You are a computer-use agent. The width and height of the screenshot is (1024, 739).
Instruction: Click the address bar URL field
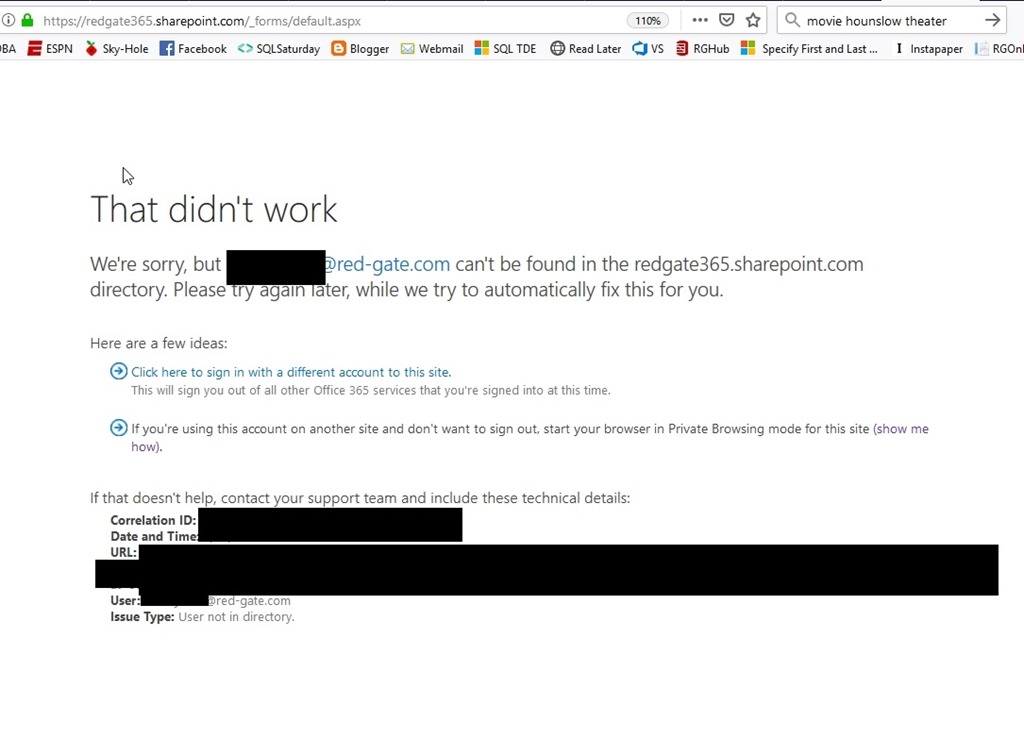coord(300,20)
